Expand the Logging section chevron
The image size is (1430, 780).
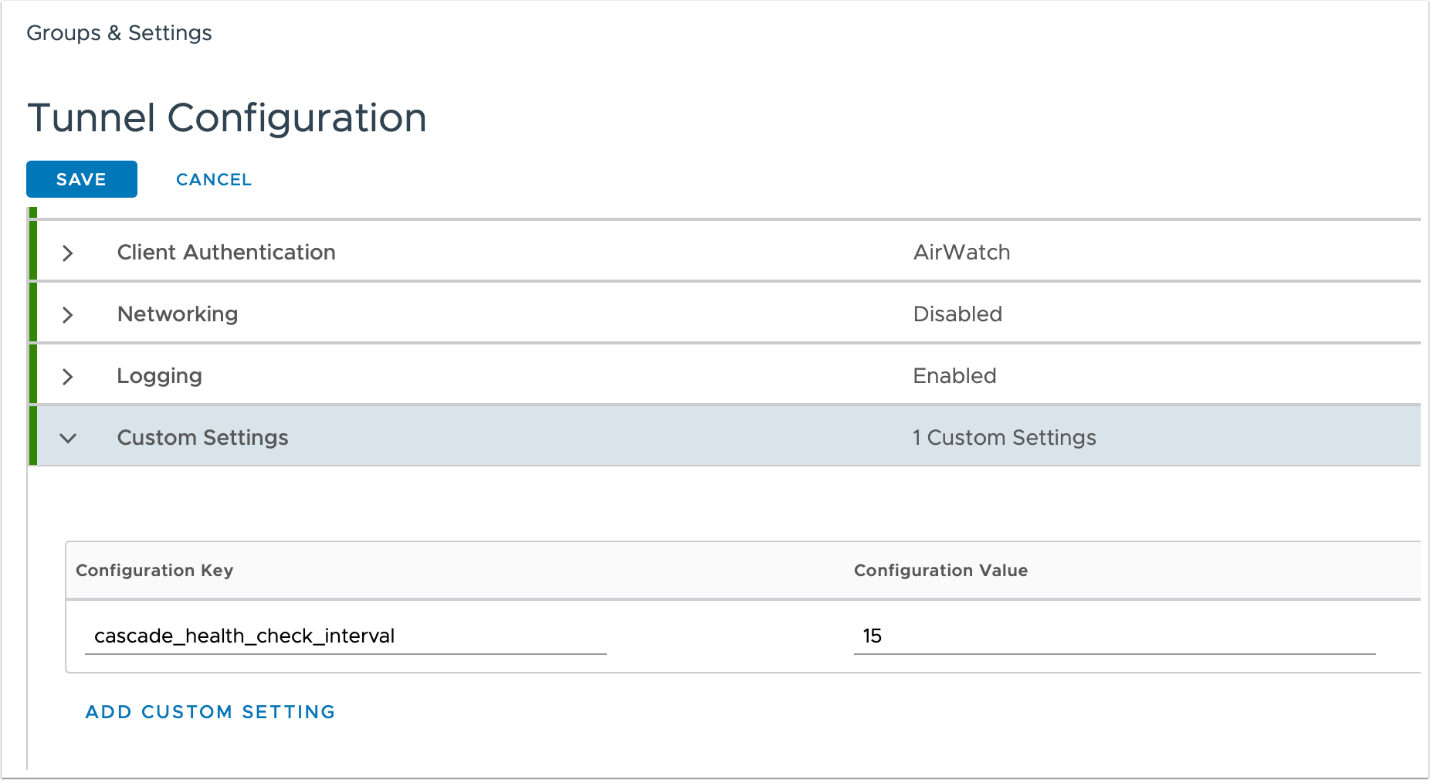click(67, 375)
